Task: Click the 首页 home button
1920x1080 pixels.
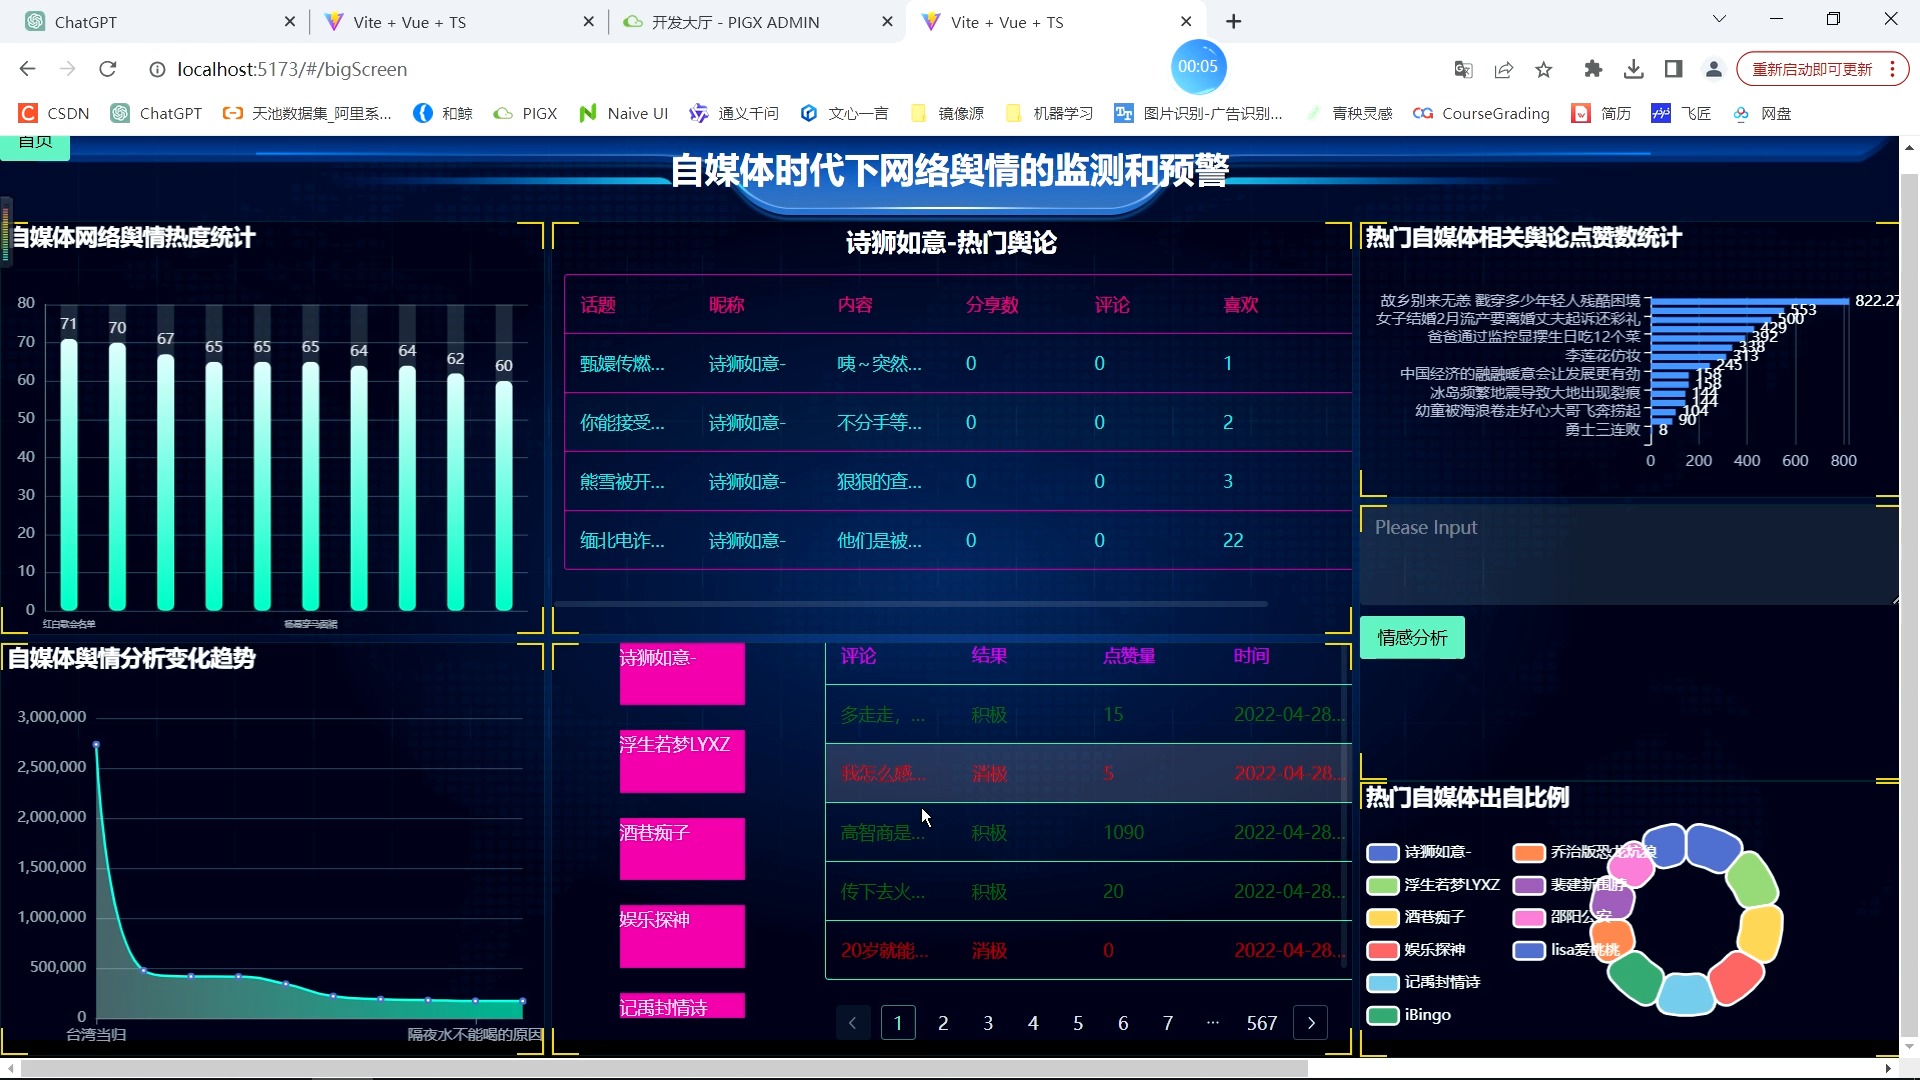Action: coord(35,146)
